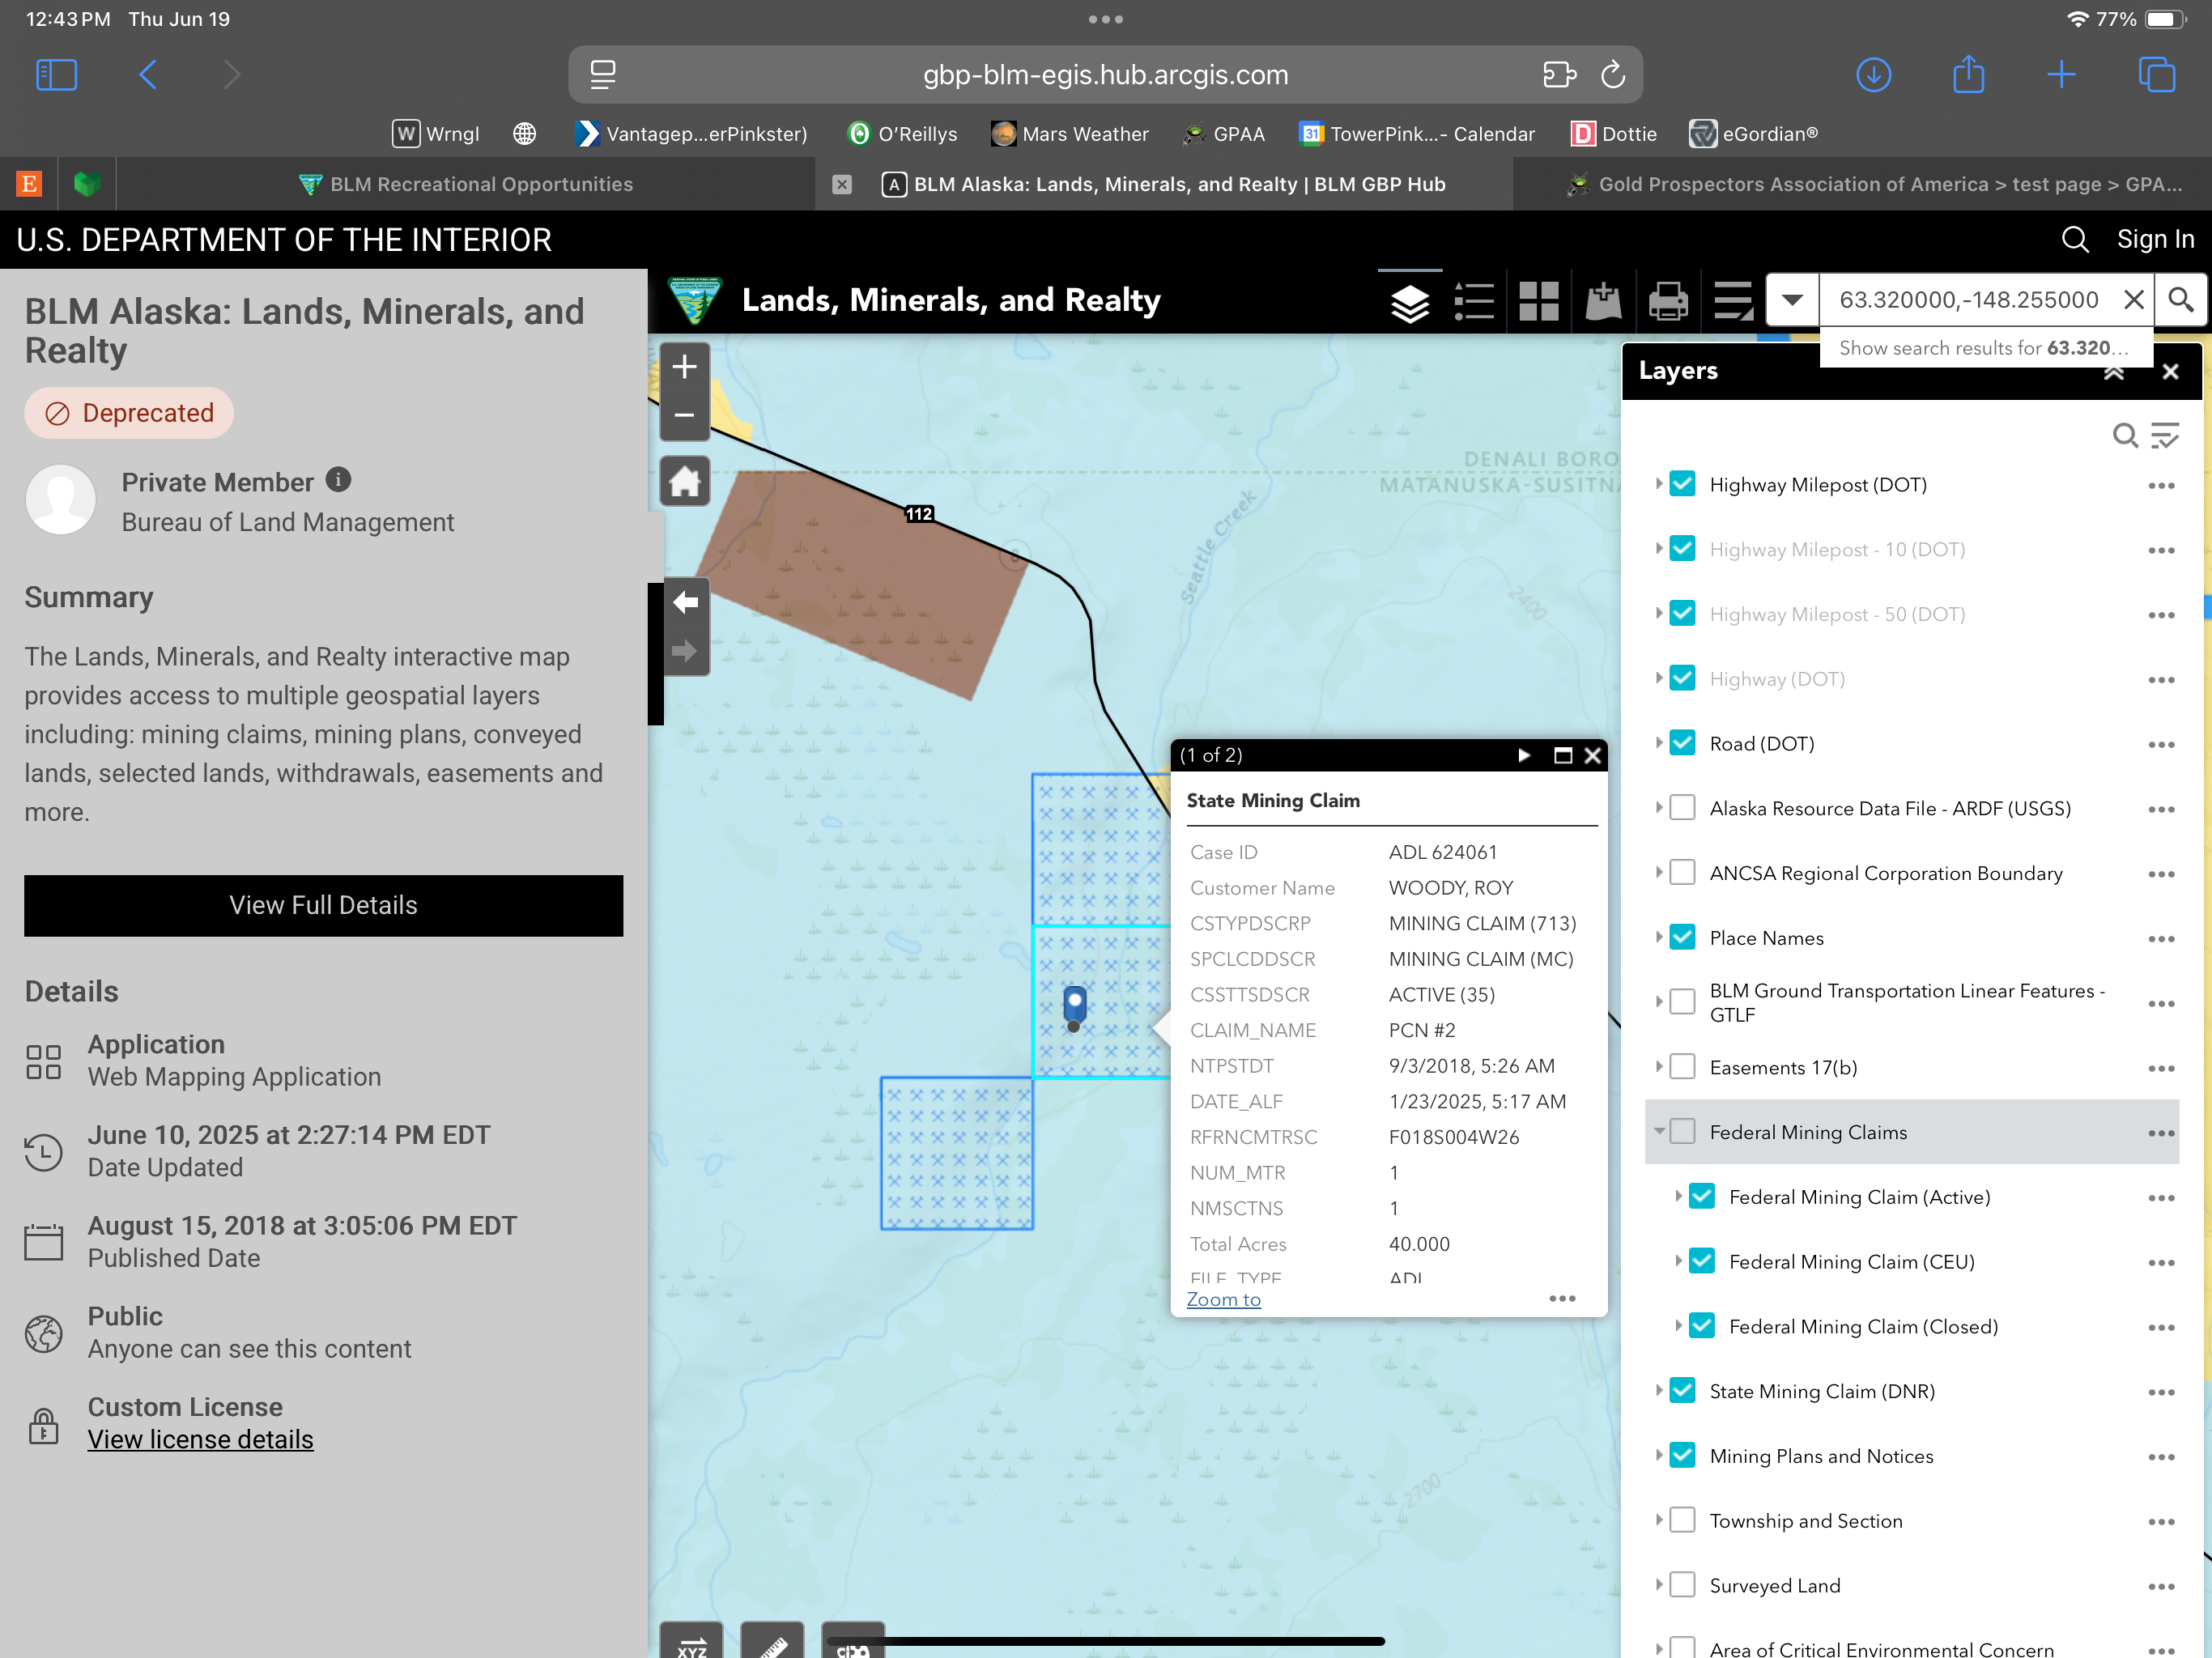2212x1658 pixels.
Task: Open the Basemap Gallery grid icon
Action: tap(1538, 301)
